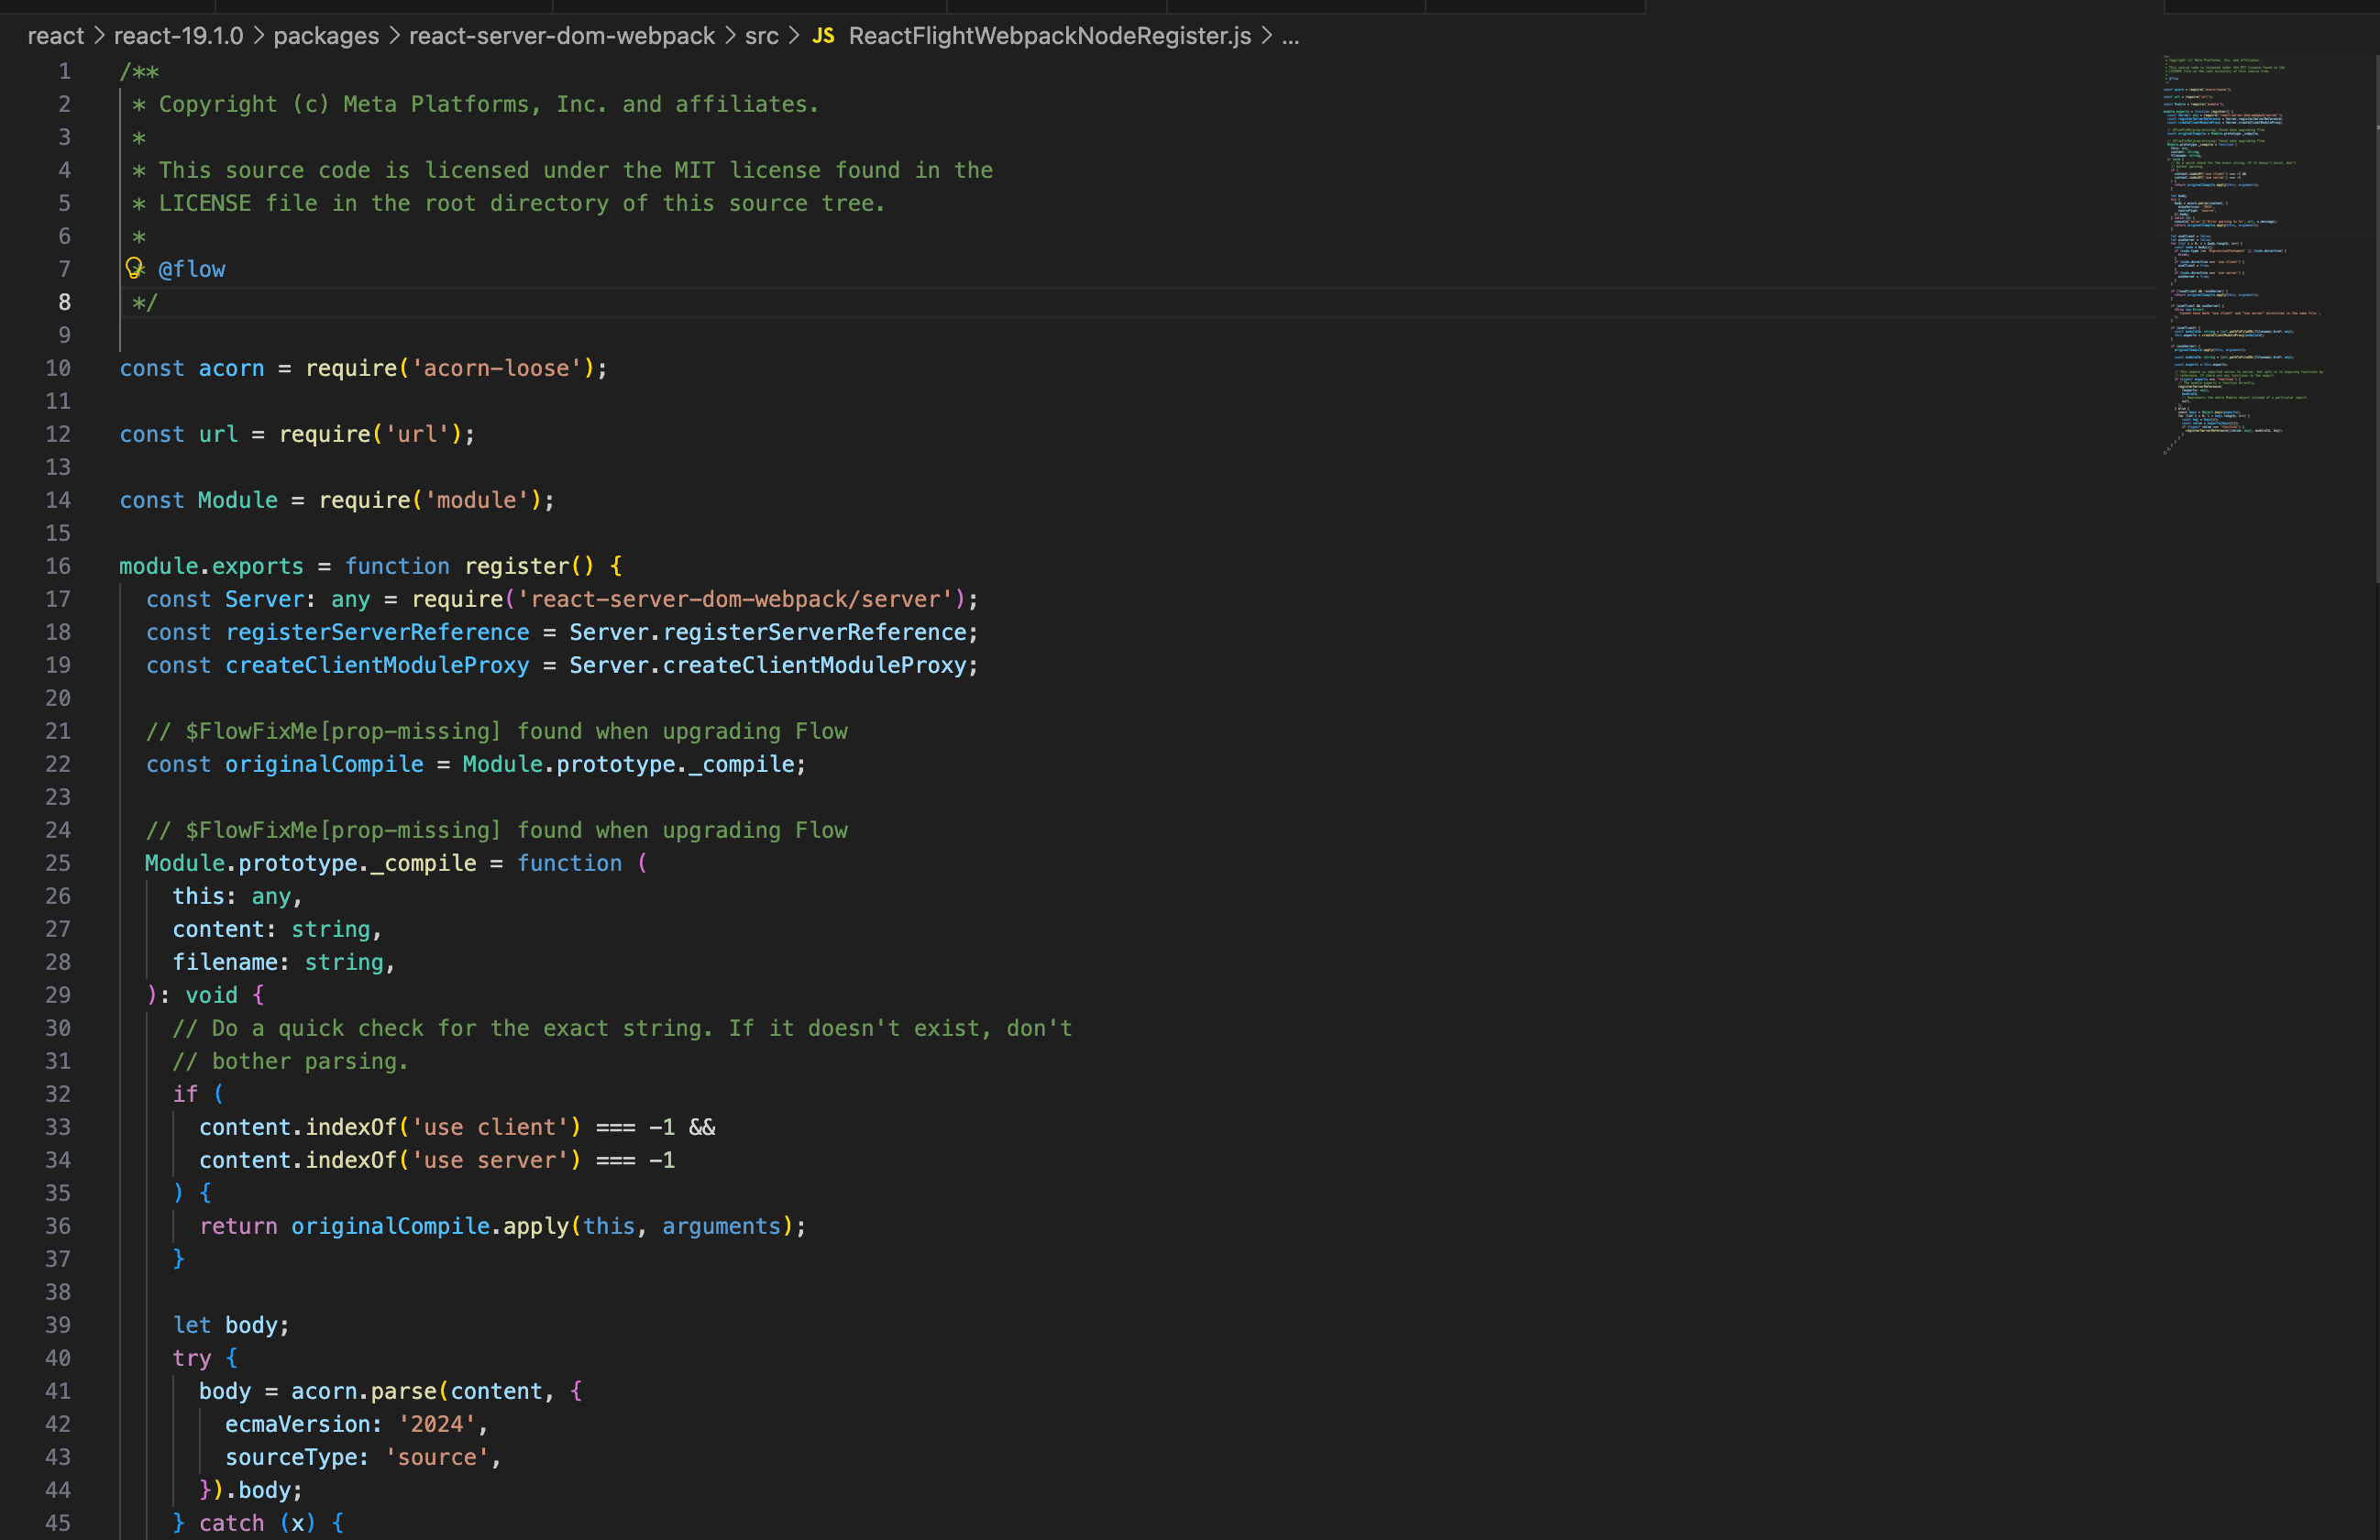Image resolution: width=2380 pixels, height=1540 pixels.
Task: Click the 'src' breadcrumb segment
Action: (x=761, y=36)
